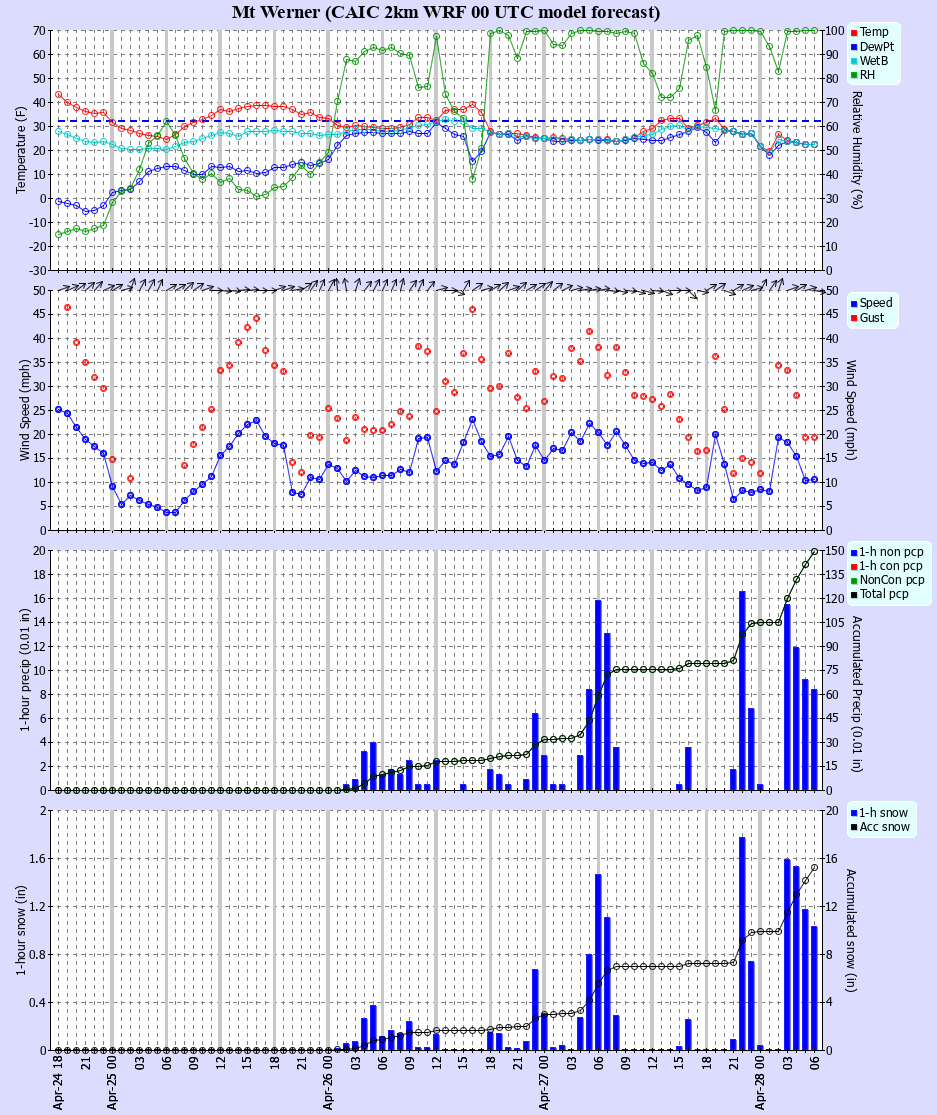This screenshot has height=1115, width=937.
Task: Toggle the 1-h con pcp series
Action: pyautogui.click(x=852, y=565)
